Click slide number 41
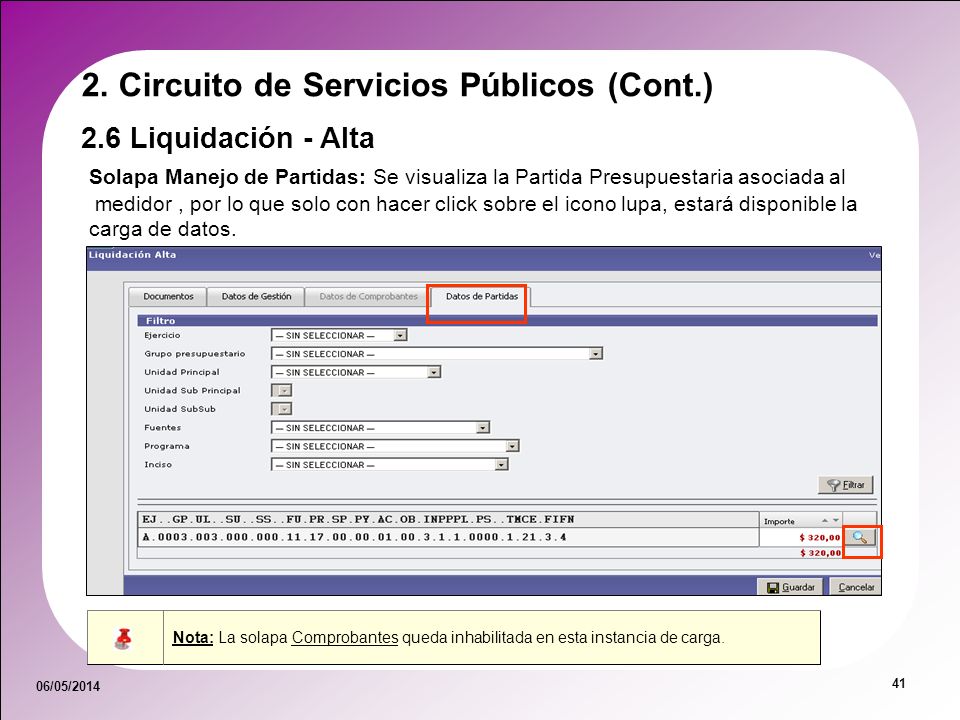 pyautogui.click(x=898, y=683)
